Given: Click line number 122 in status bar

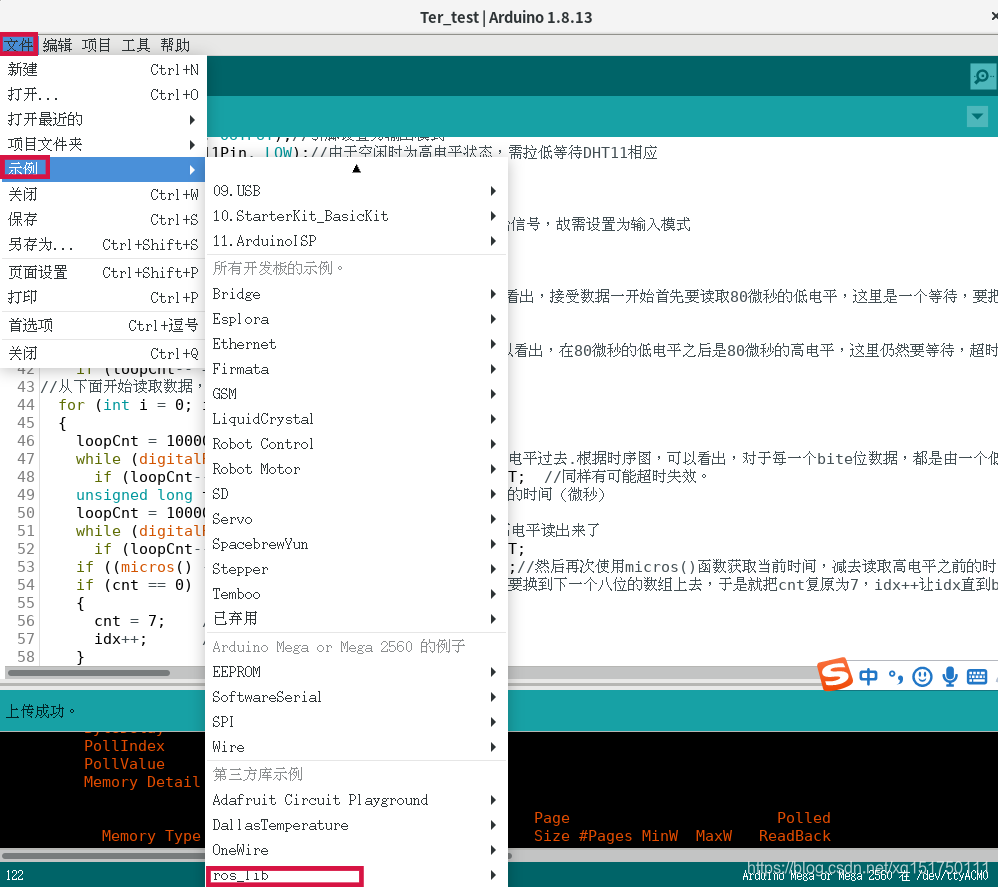Looking at the screenshot, I should pyautogui.click(x=15, y=875).
